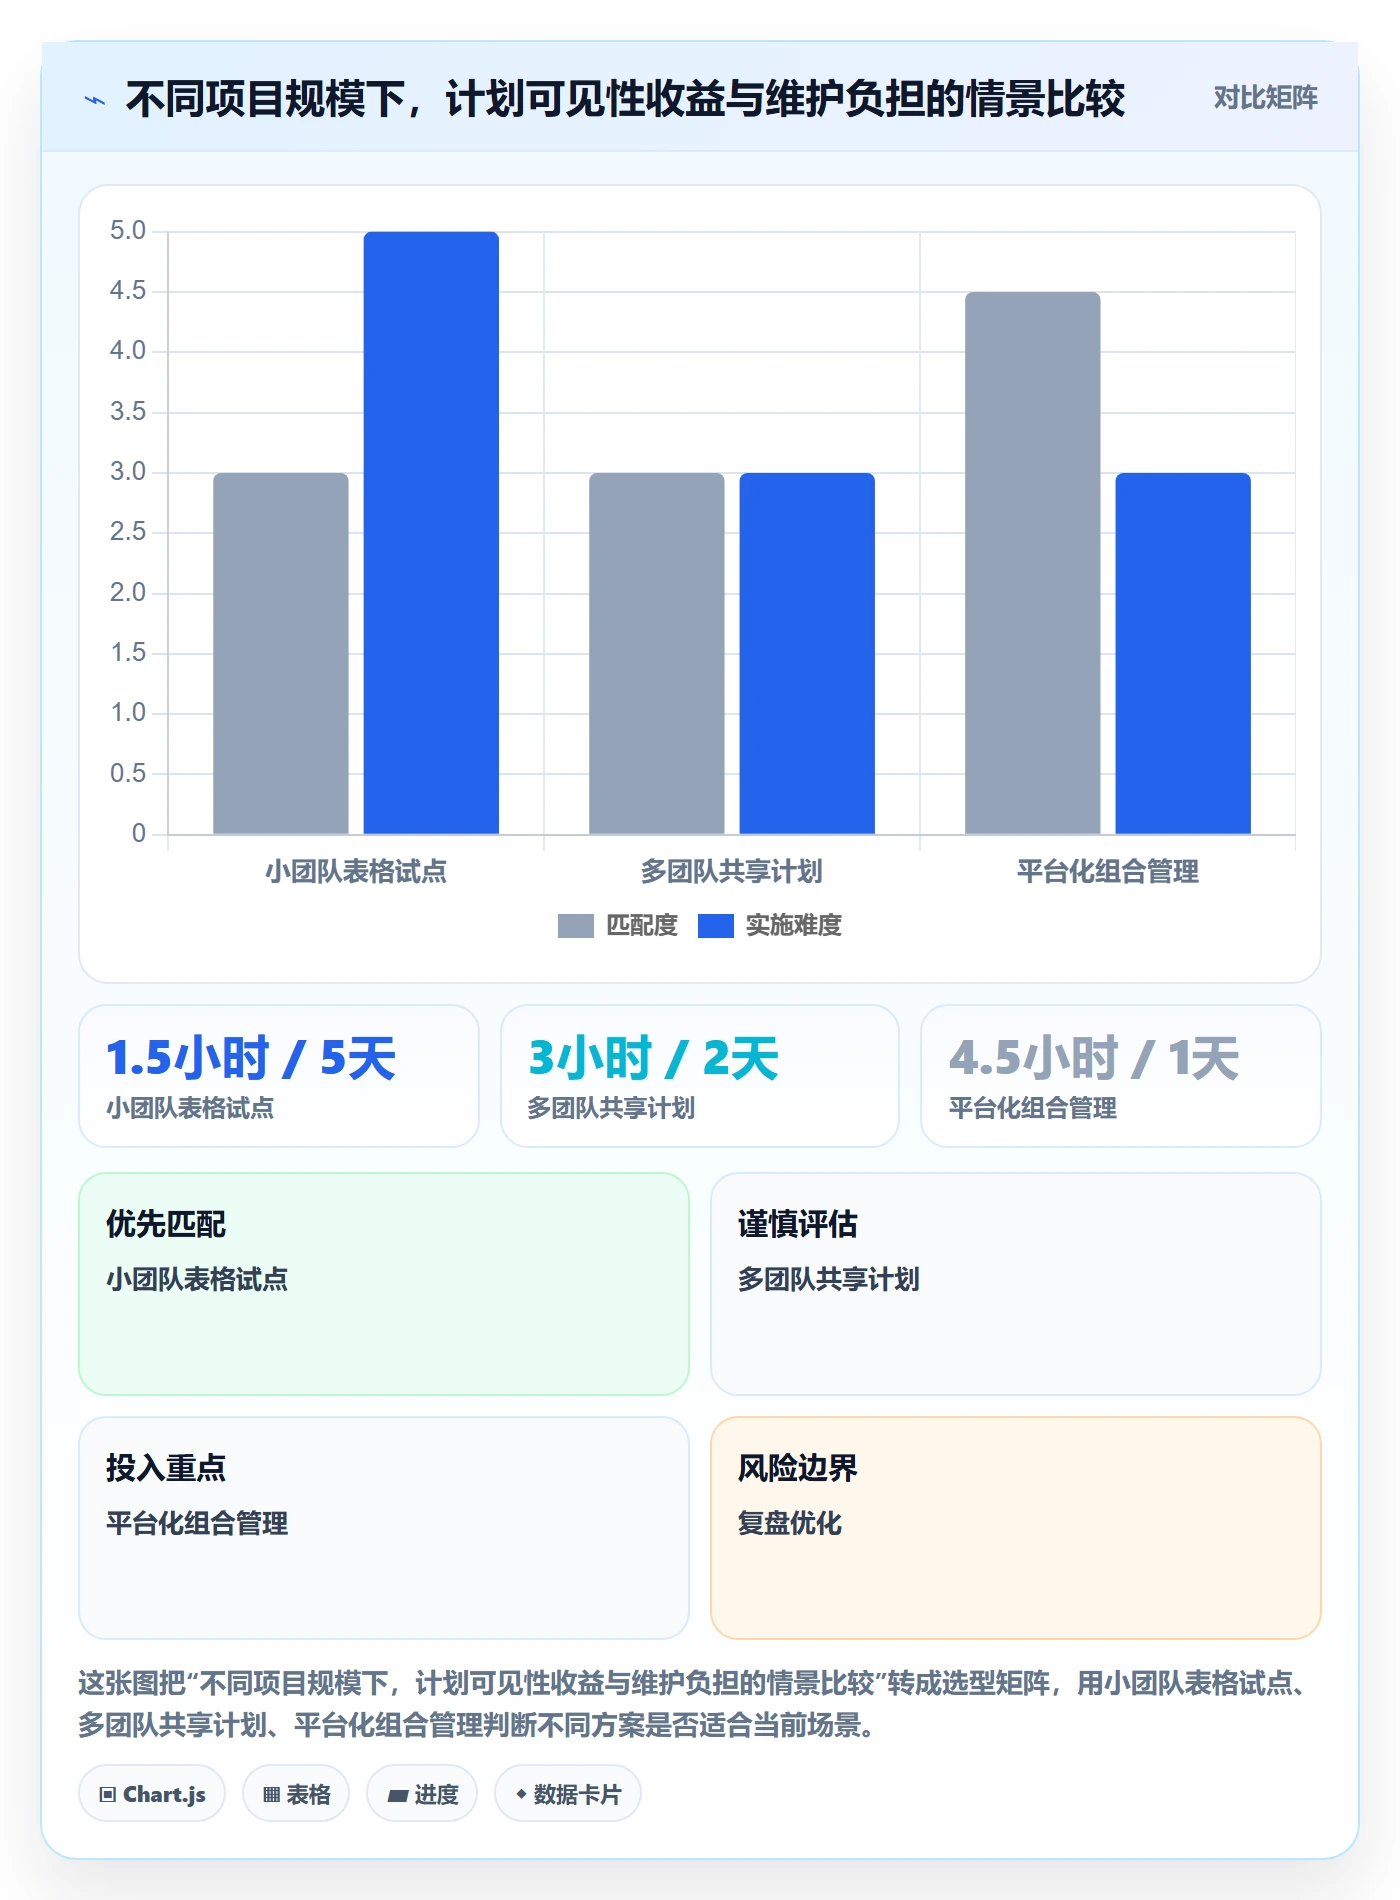Click the gray bar for 平台化组合管理
The height and width of the screenshot is (1900, 1400).
[x=1033, y=563]
